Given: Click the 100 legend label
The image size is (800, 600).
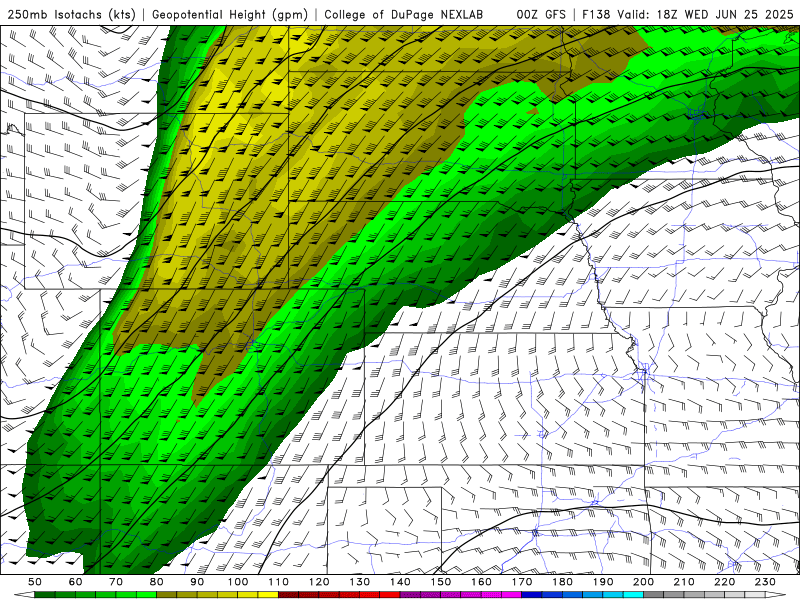Looking at the screenshot, I should click(x=238, y=582).
